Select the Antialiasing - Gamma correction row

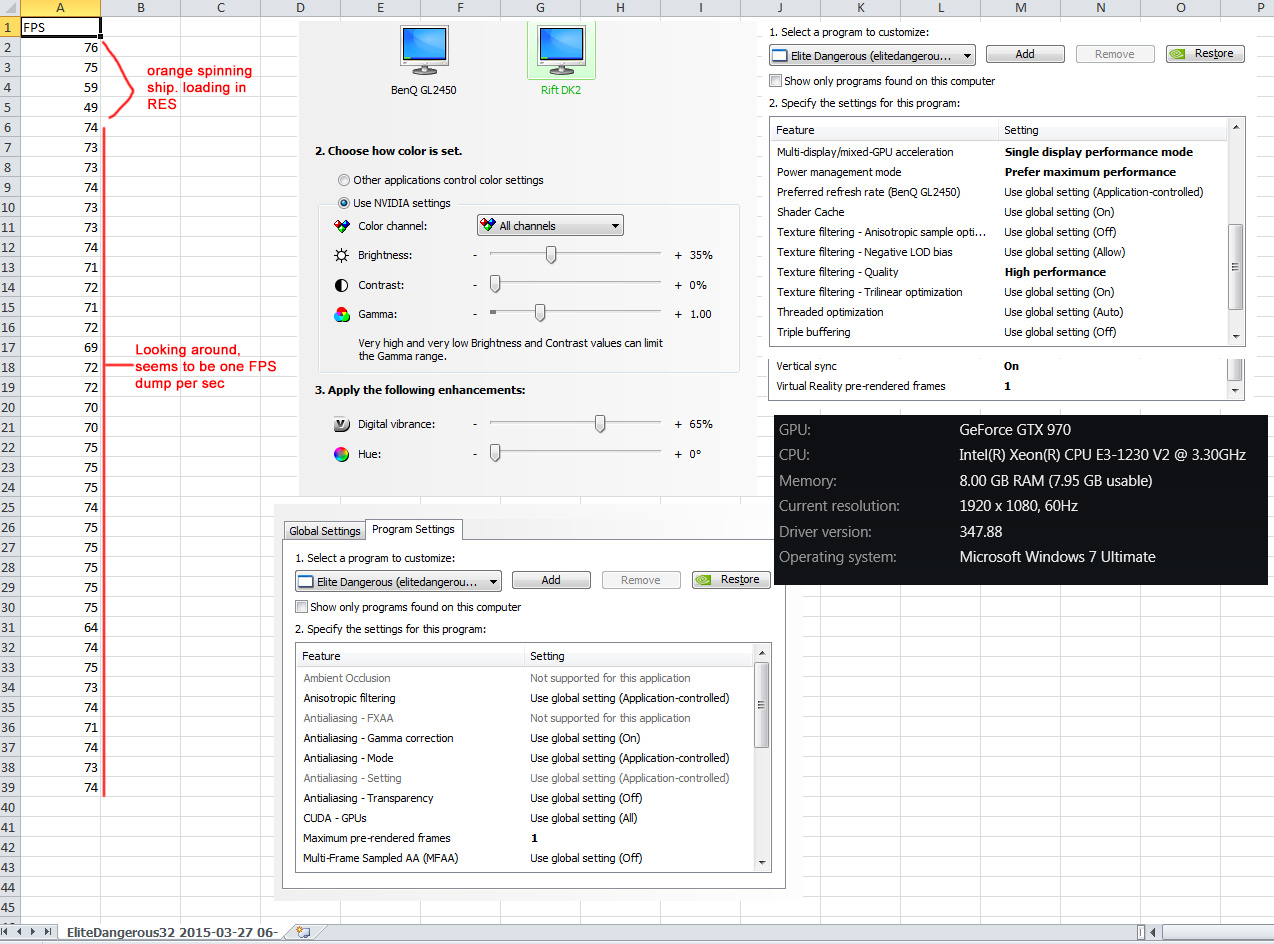click(x=526, y=738)
